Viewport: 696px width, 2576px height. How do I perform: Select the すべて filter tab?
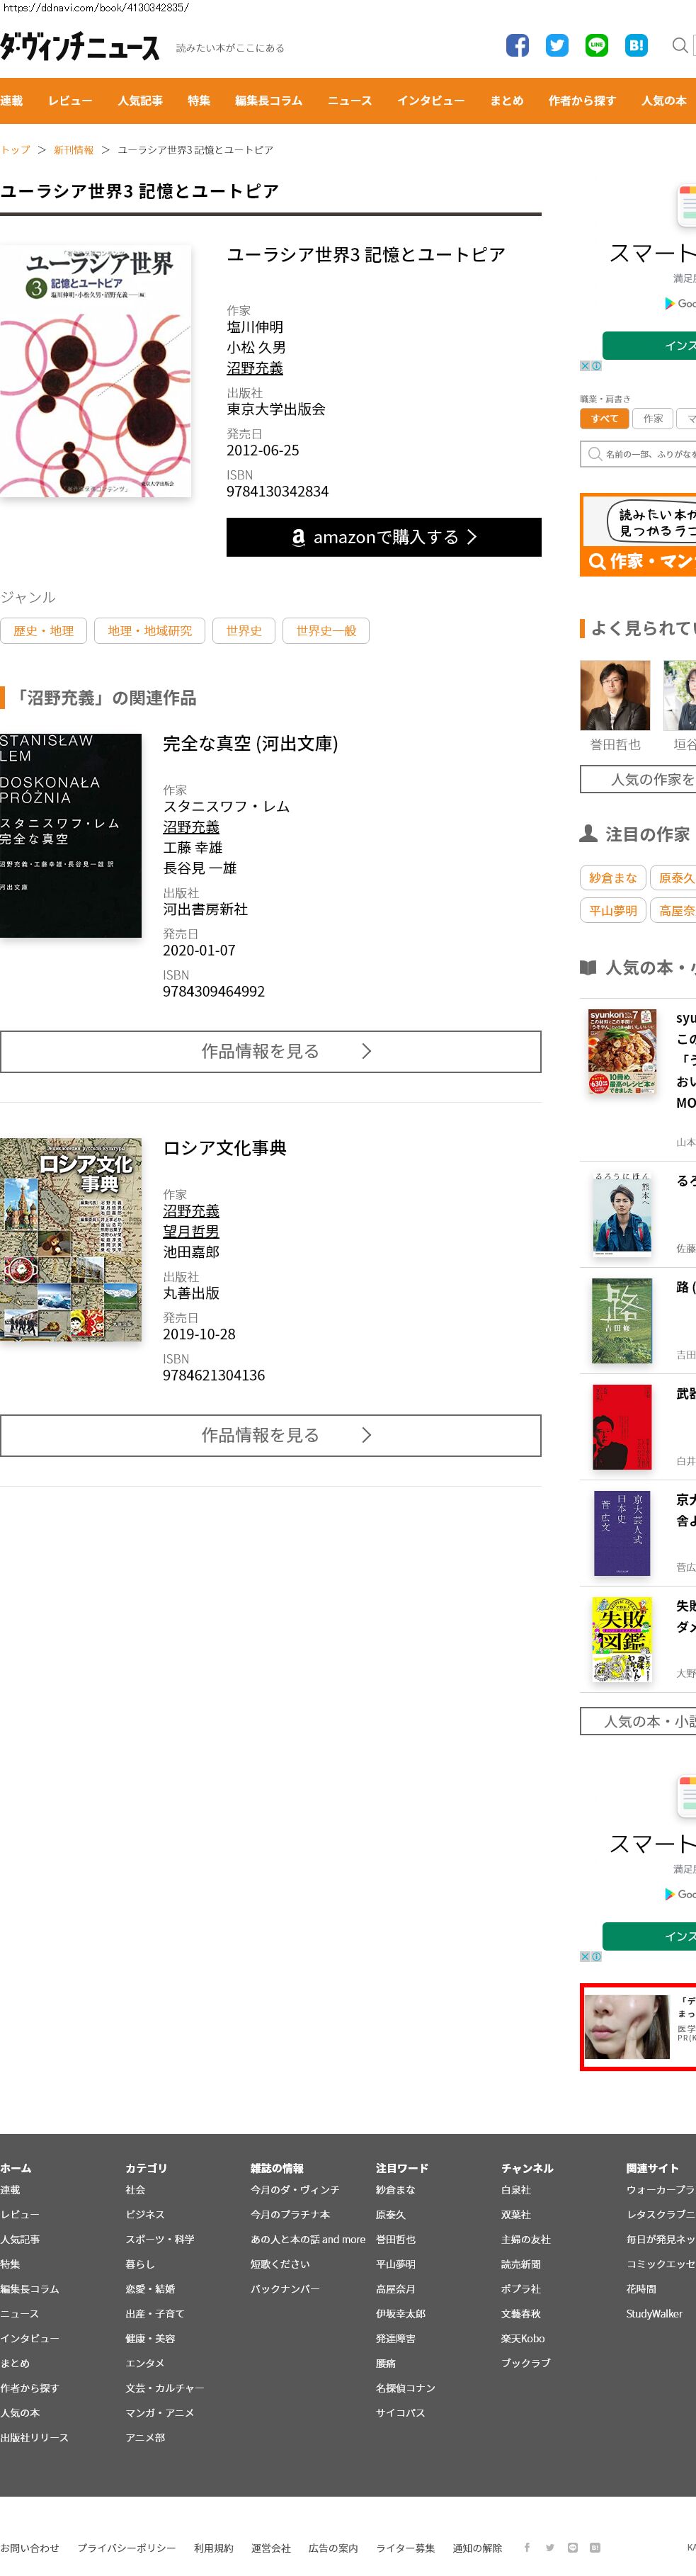click(604, 419)
